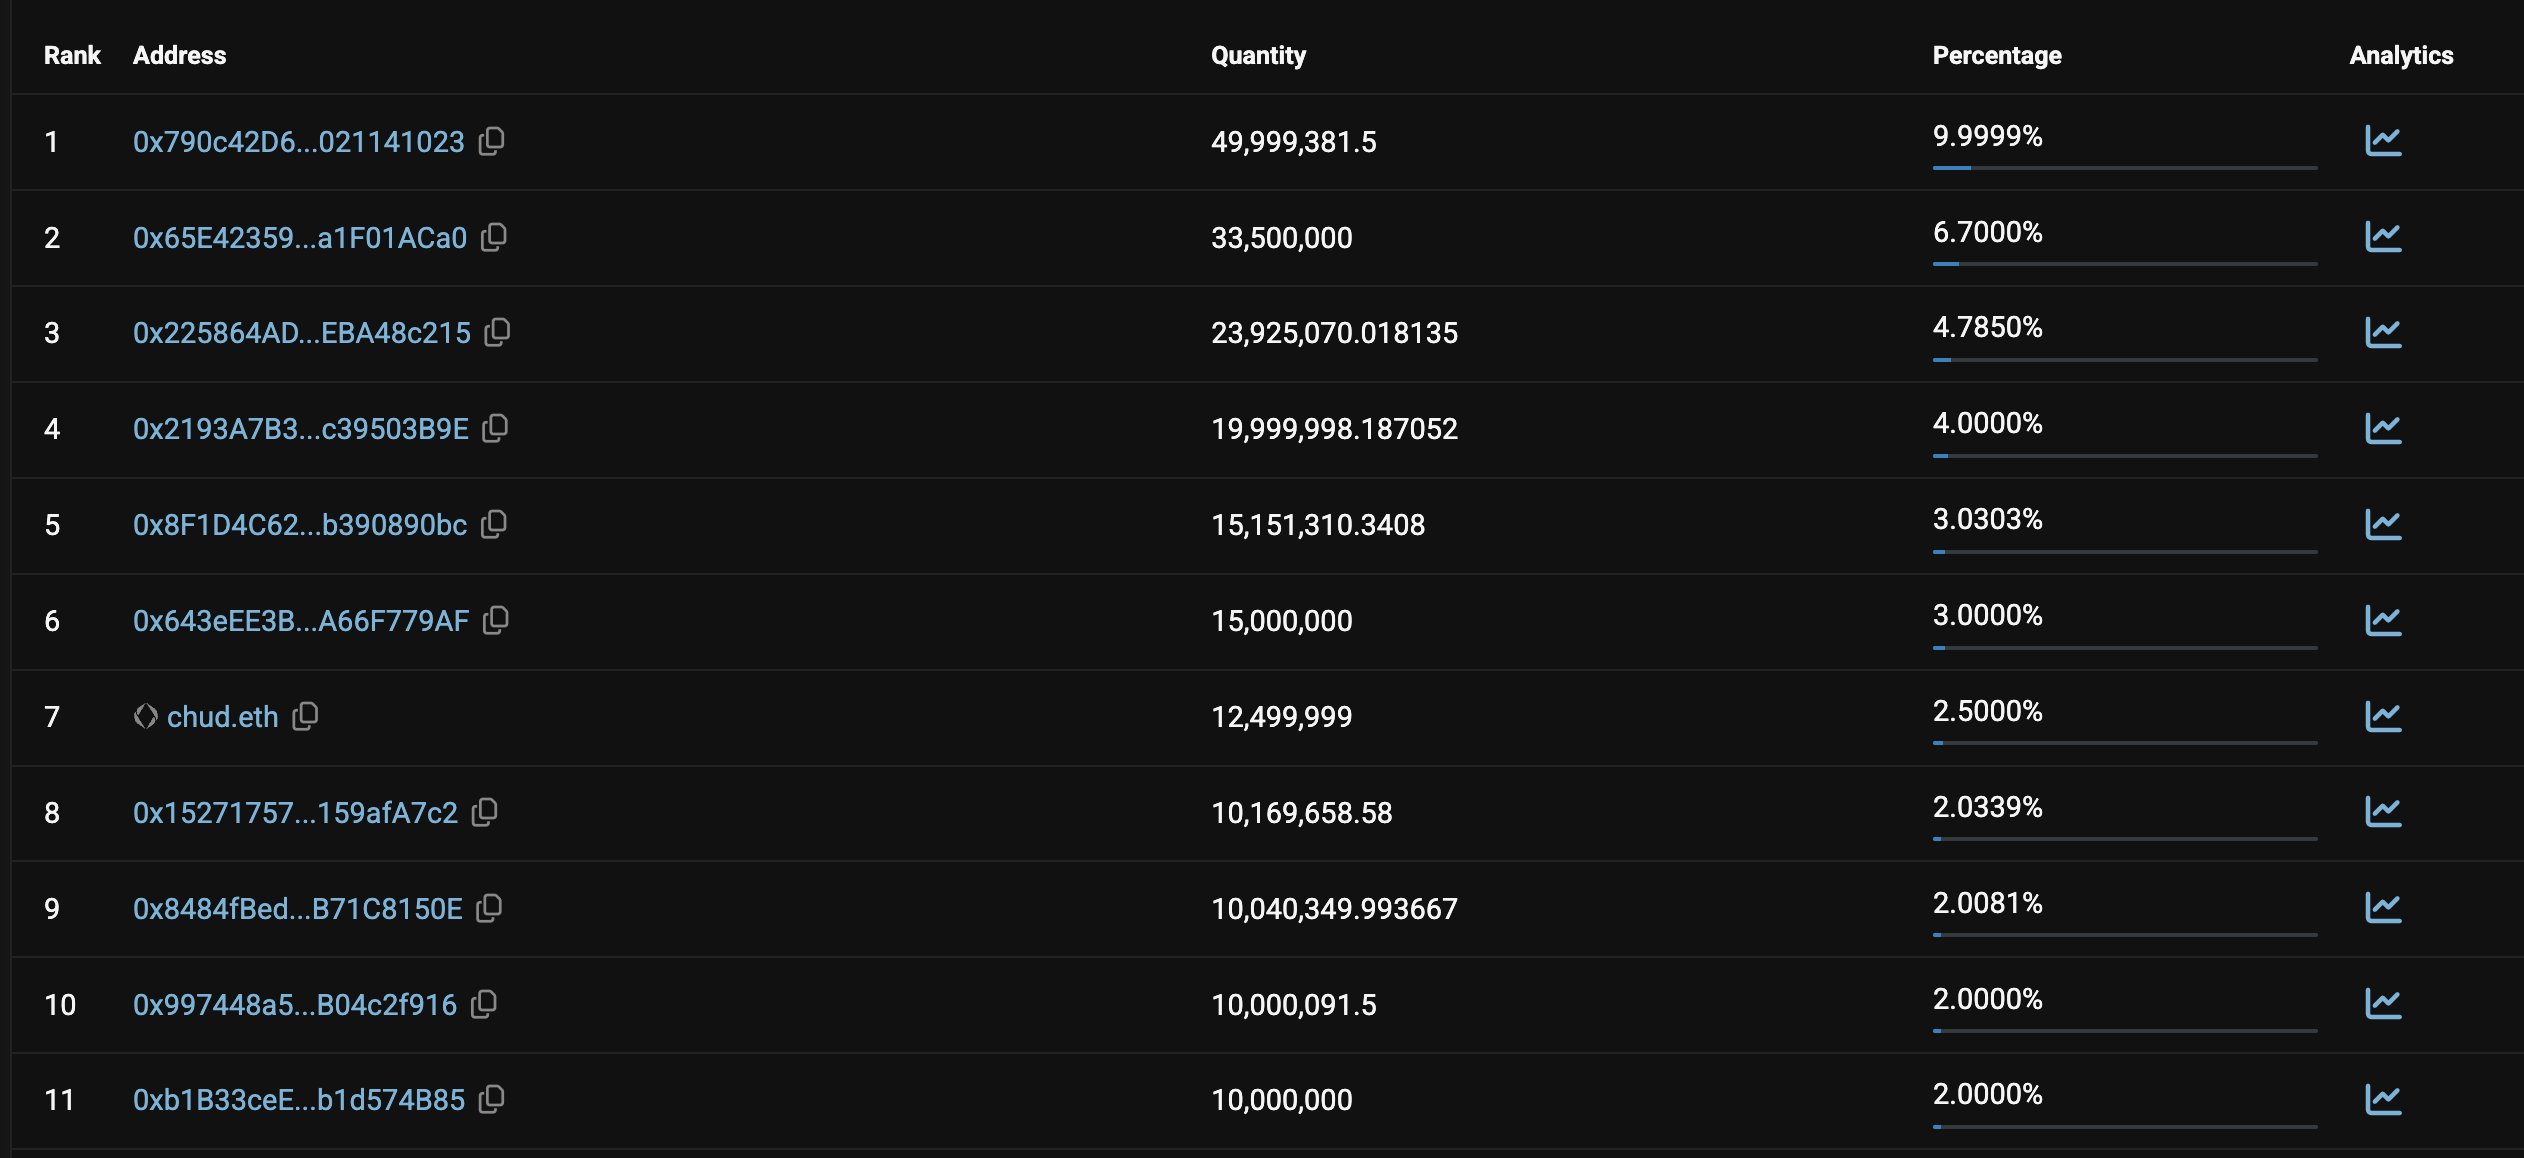
Task: Open holder address 0x643eEE3B...A66F779AF
Action: point(301,621)
